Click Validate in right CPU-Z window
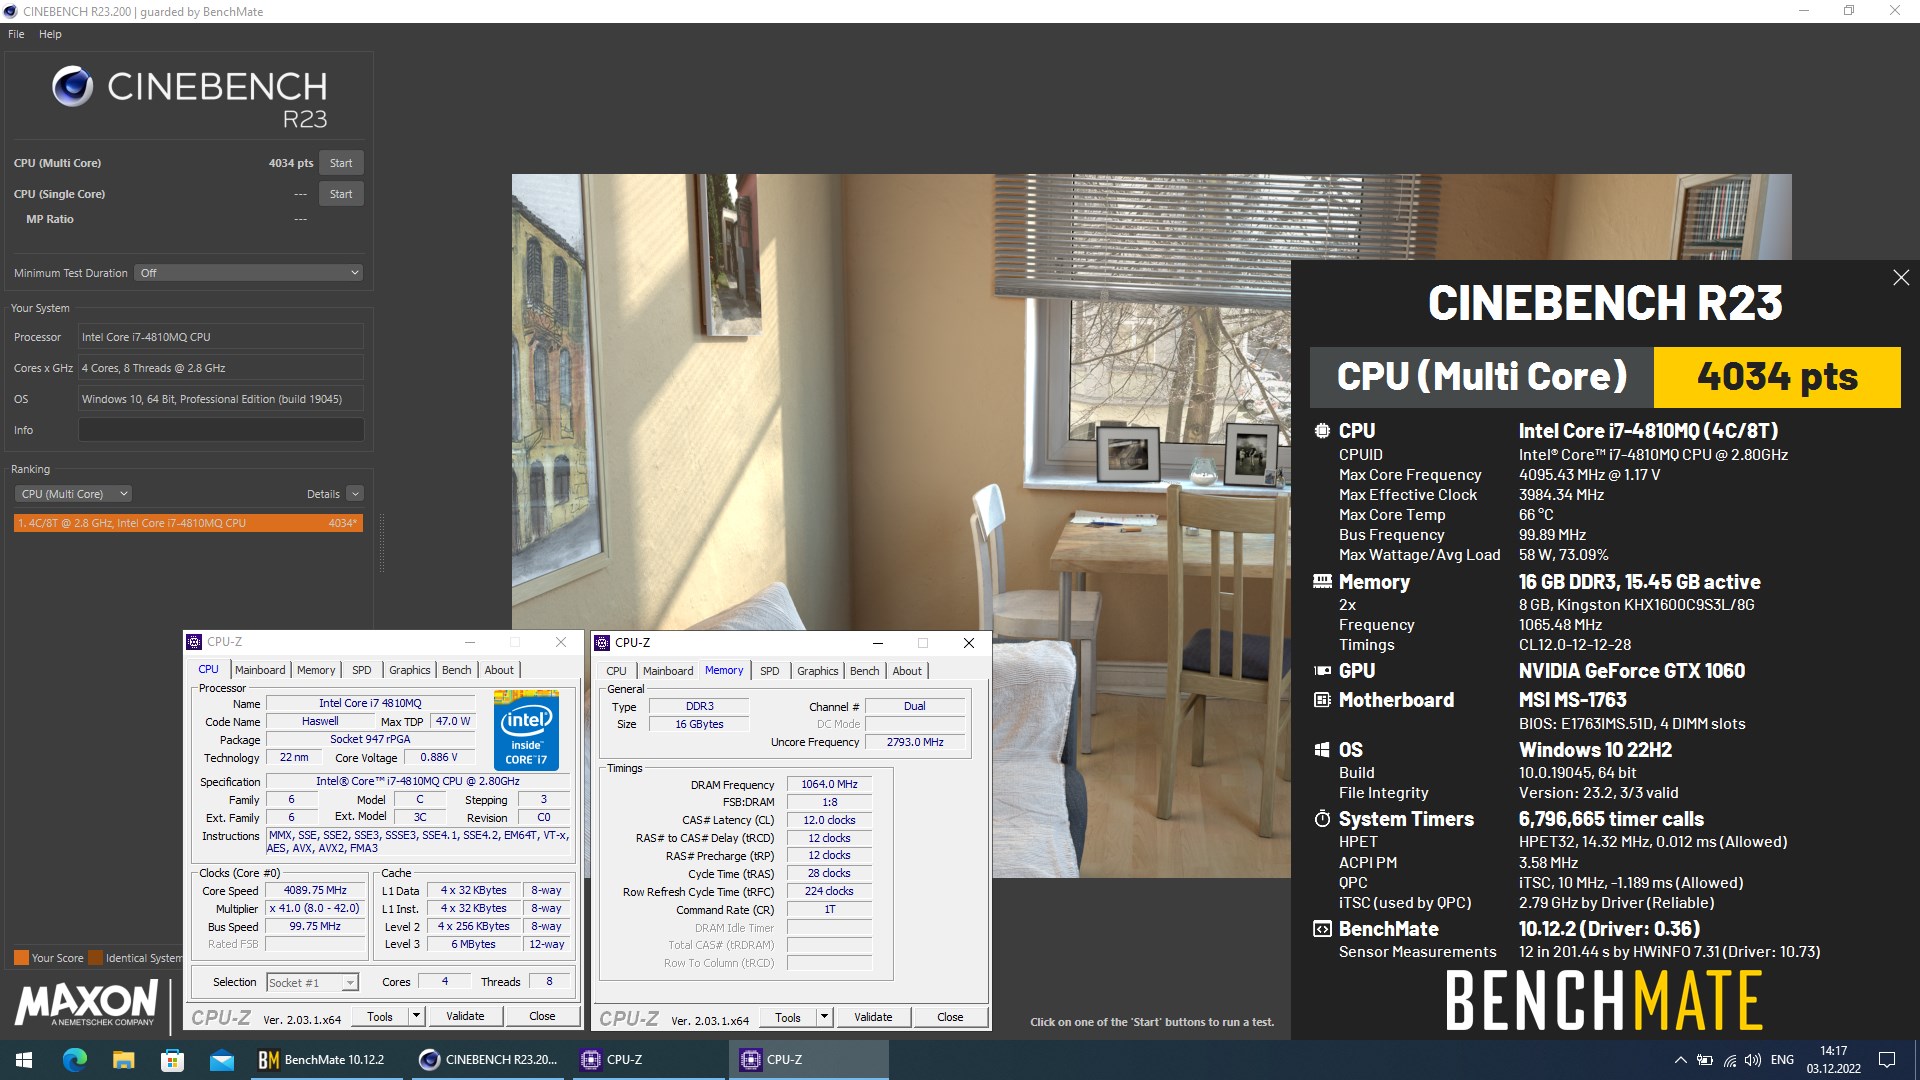This screenshot has width=1920, height=1080. point(873,1018)
